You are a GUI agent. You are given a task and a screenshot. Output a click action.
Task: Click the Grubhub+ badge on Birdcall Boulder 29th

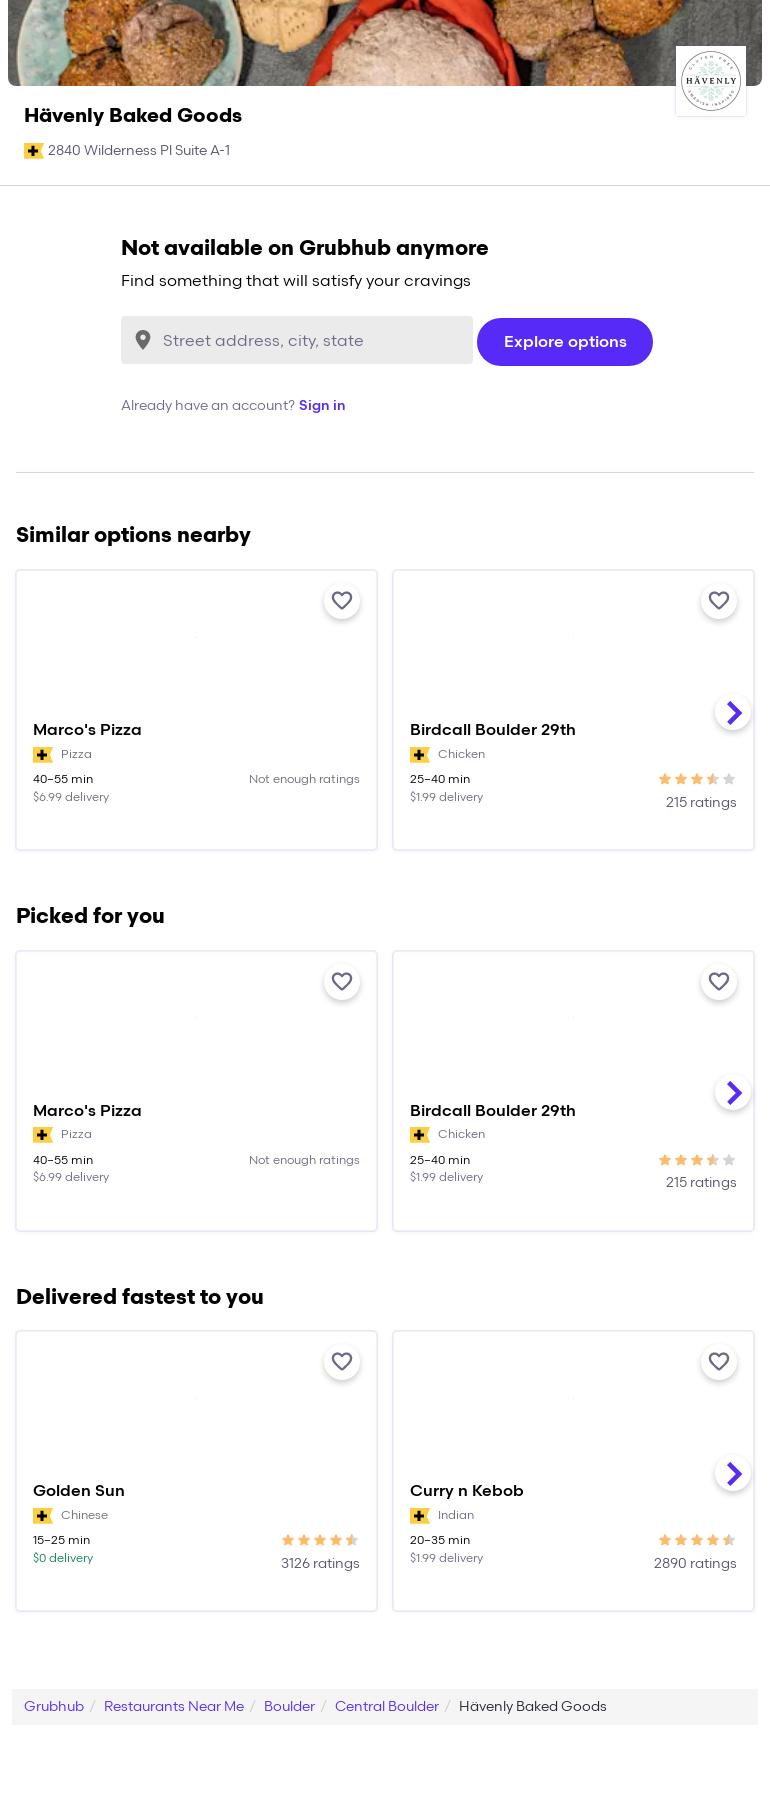click(x=420, y=755)
